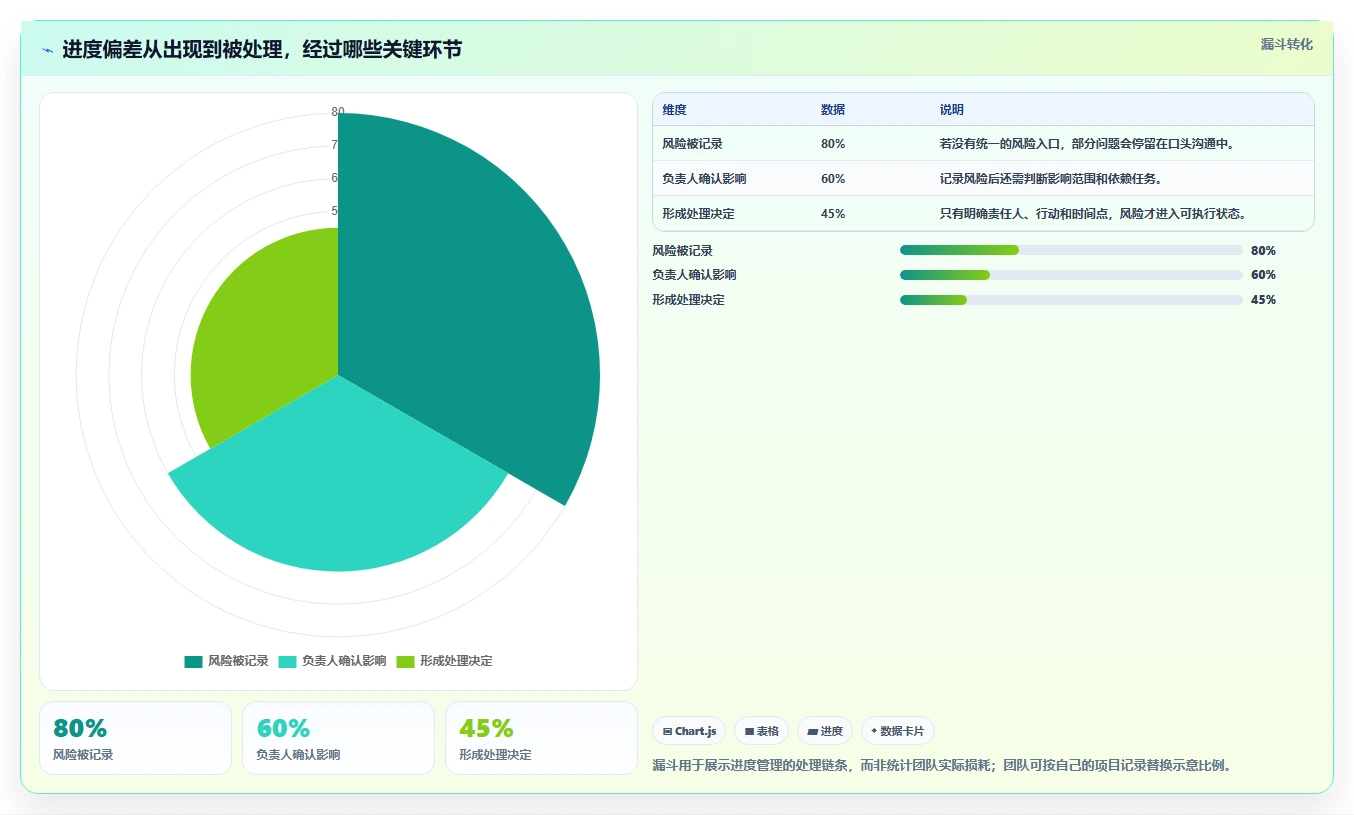Select the 形成处理决定 cell in the table

(698, 214)
